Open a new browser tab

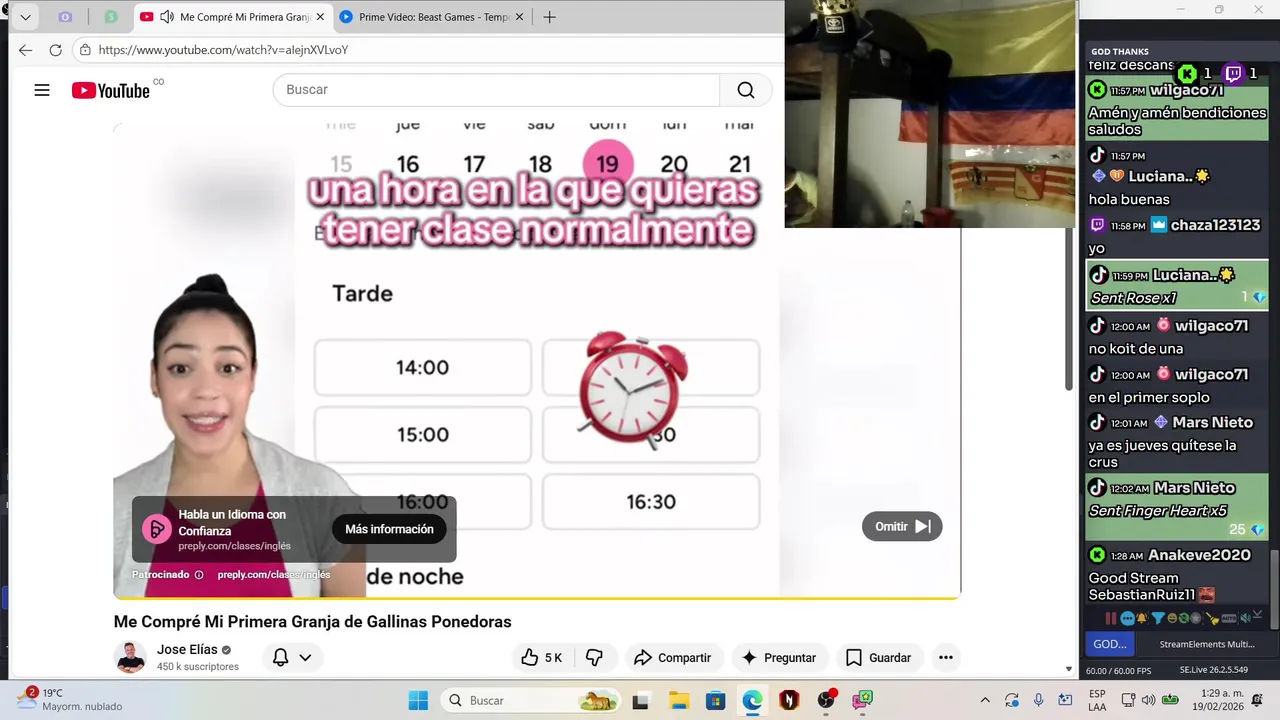[549, 17]
